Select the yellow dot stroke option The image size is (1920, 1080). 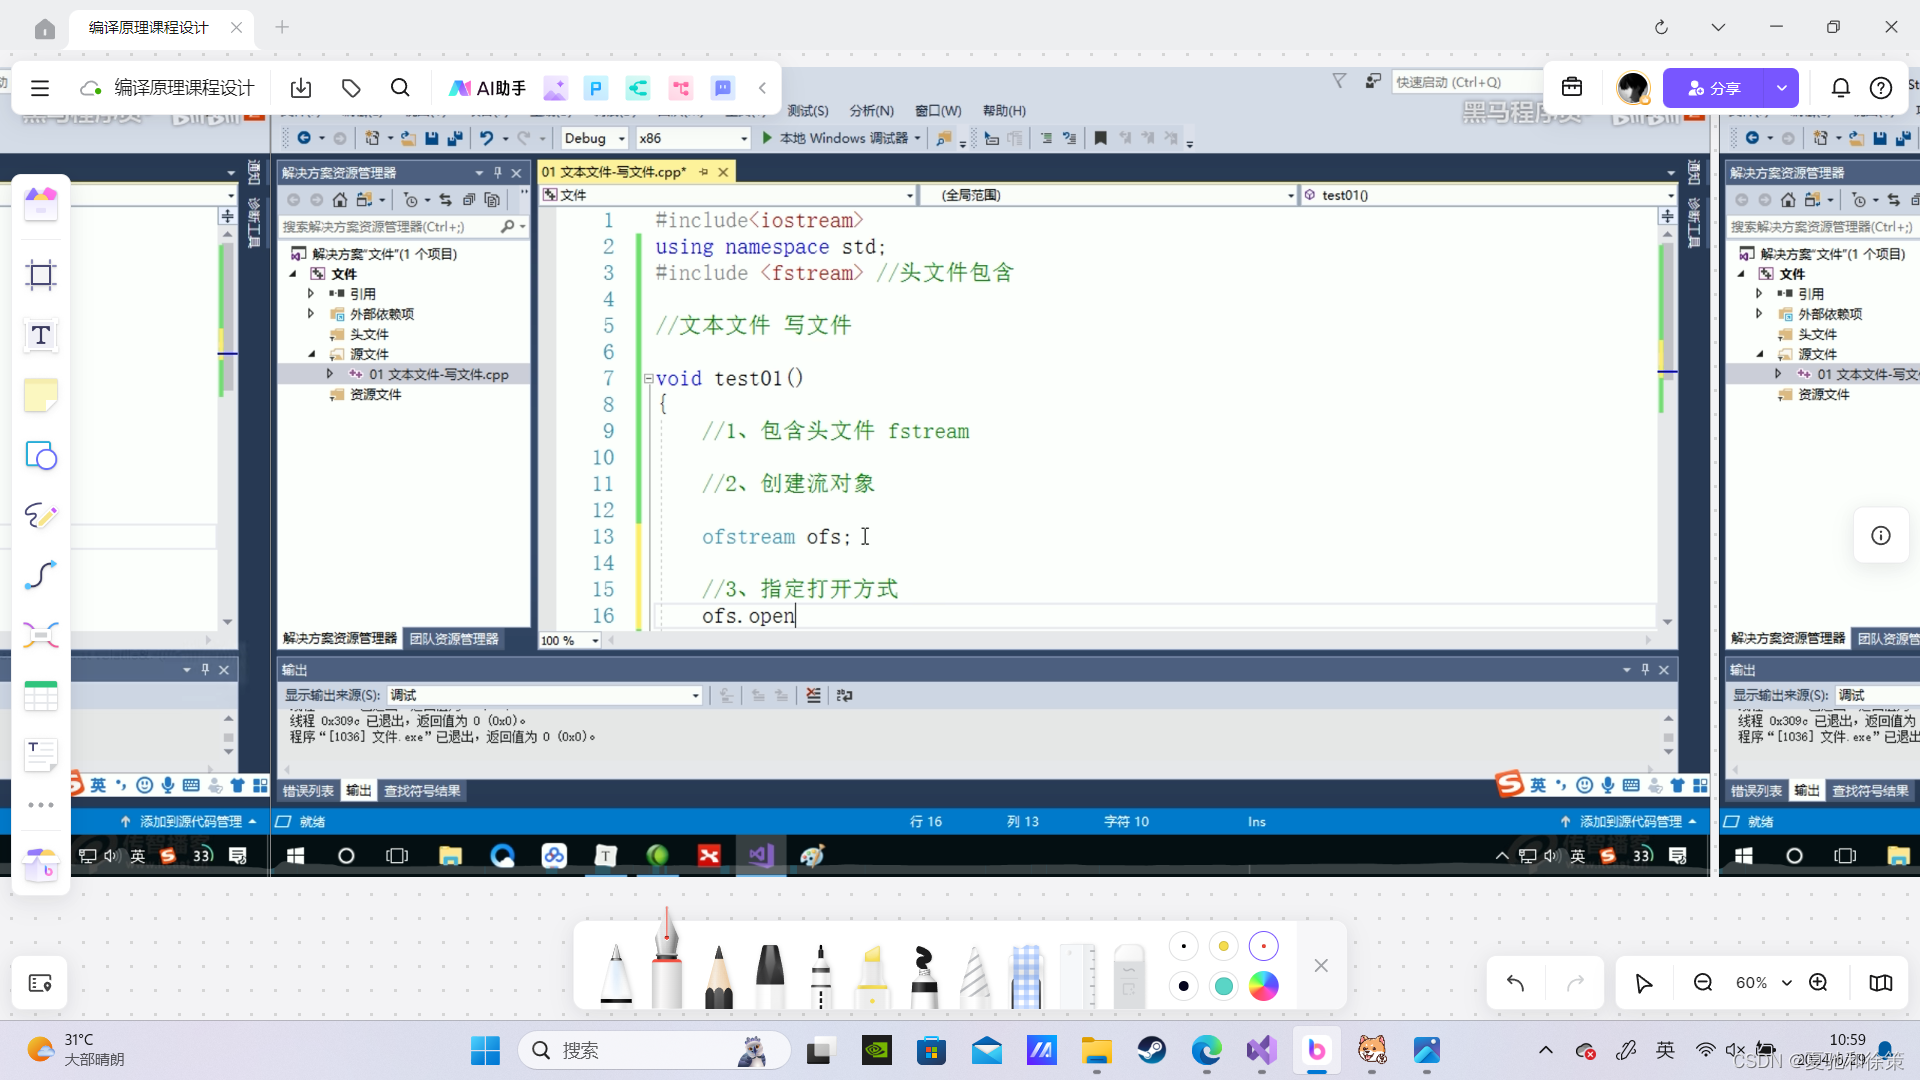1223,946
